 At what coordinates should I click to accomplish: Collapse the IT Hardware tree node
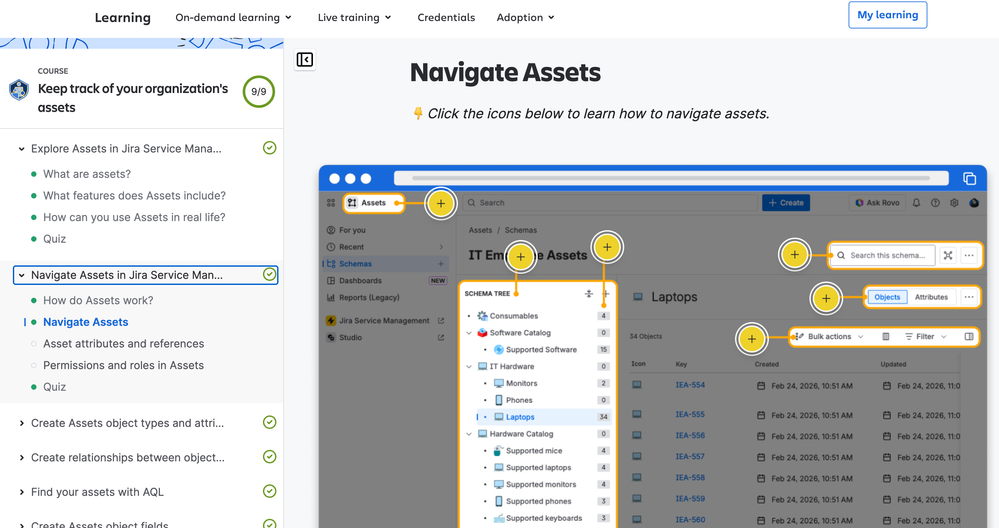[x=469, y=366]
